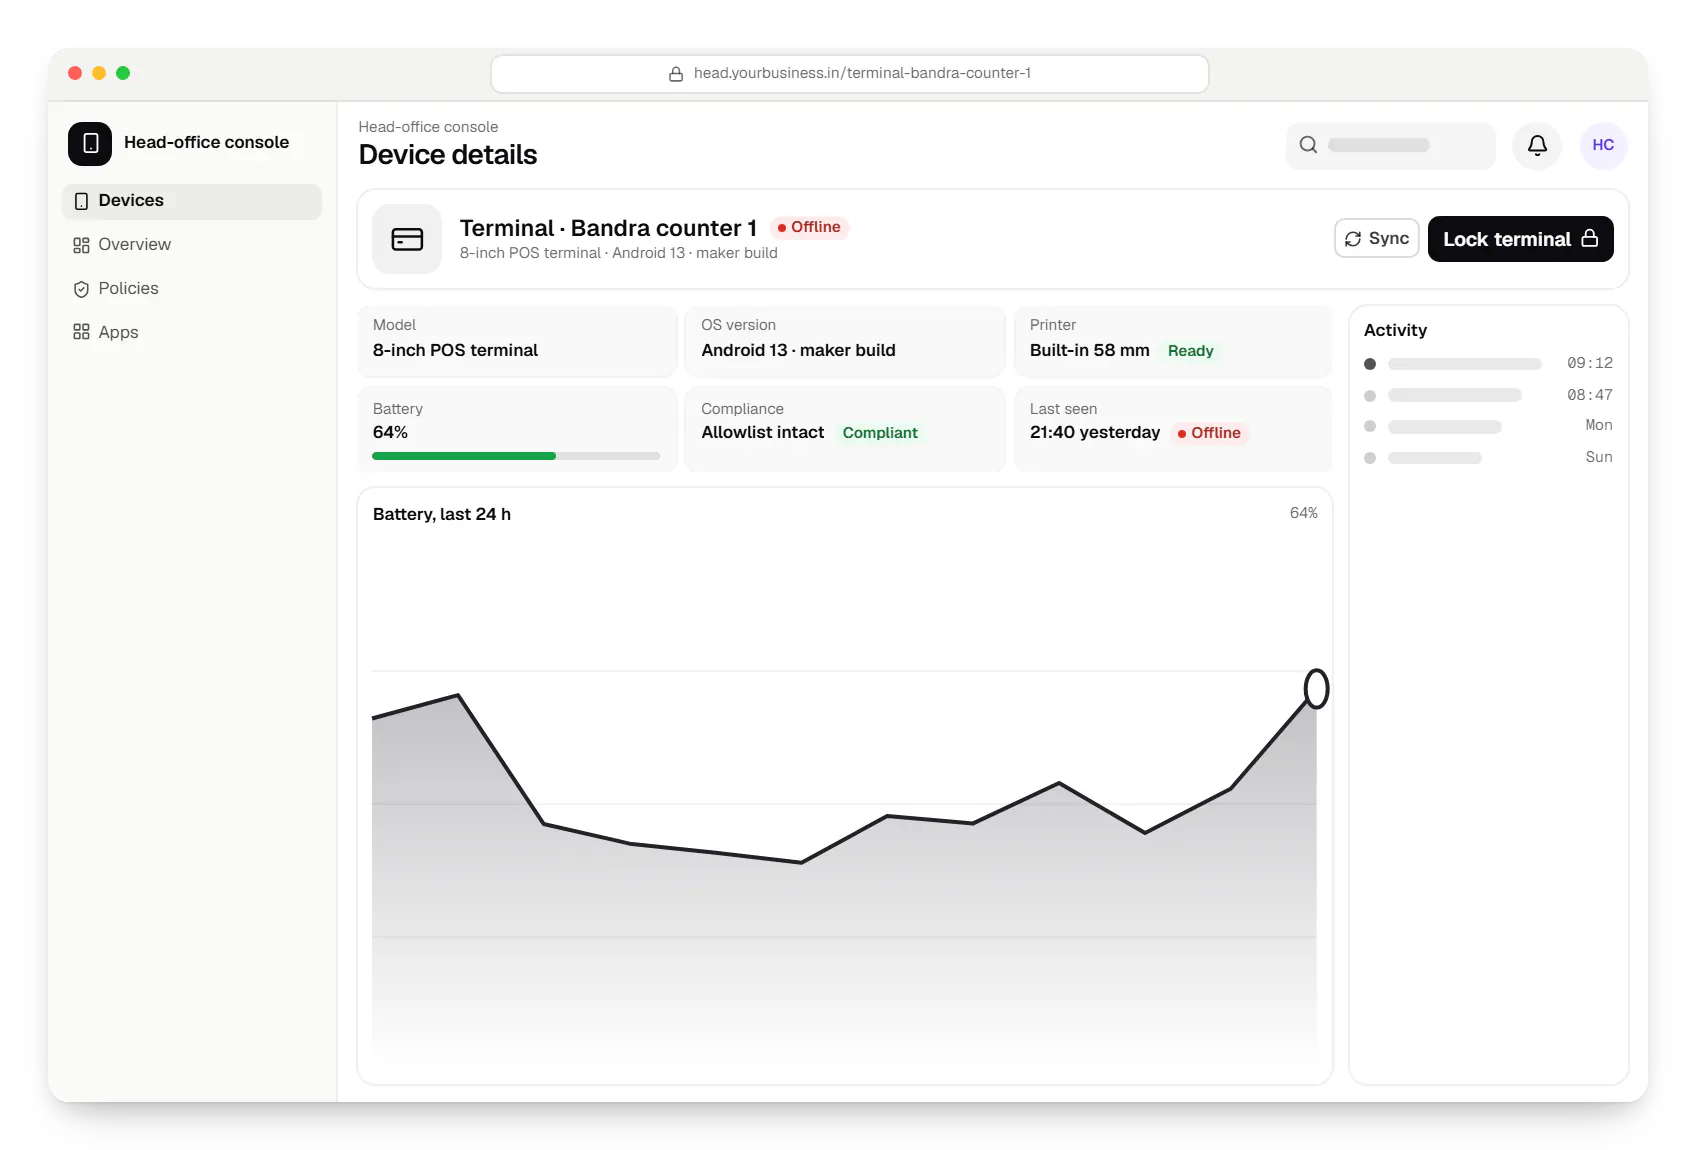Click the Compliant status badge
The image size is (1696, 1150).
[x=880, y=433]
